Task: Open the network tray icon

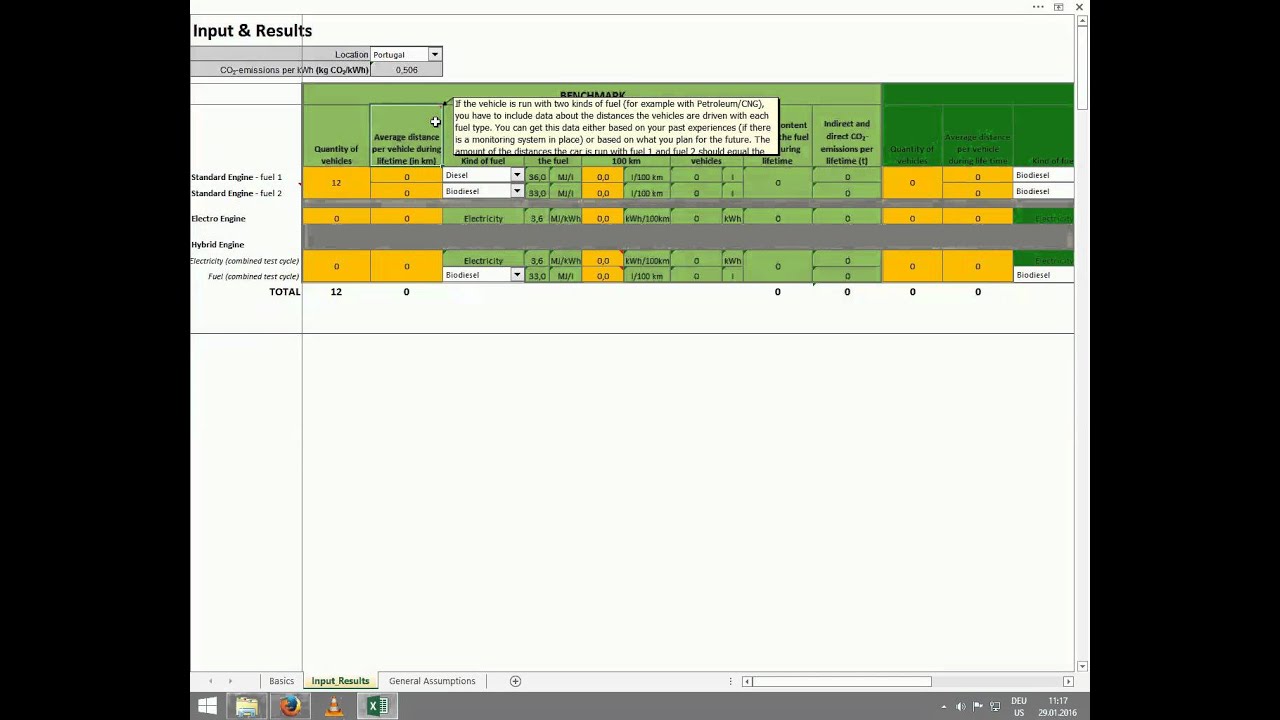Action: [x=994, y=707]
